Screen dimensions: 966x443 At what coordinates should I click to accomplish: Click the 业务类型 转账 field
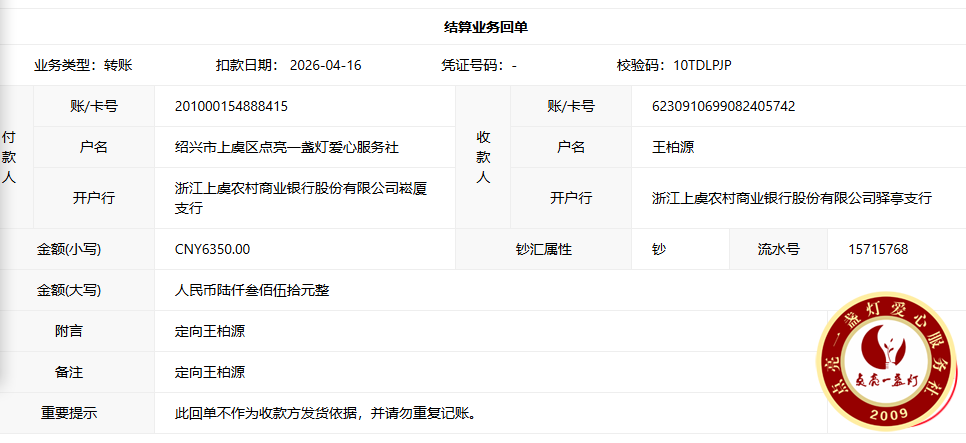click(83, 65)
